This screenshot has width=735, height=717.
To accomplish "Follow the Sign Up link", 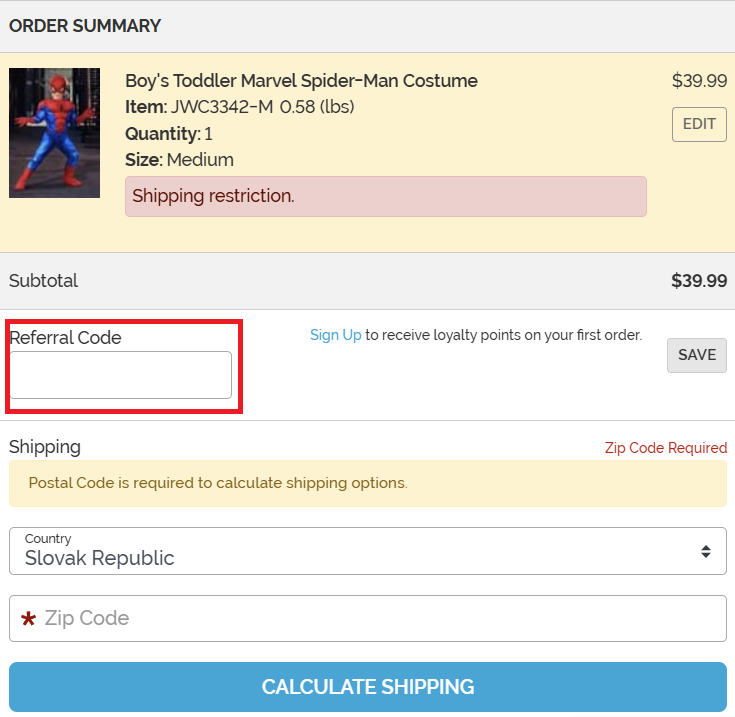I will (x=335, y=335).
